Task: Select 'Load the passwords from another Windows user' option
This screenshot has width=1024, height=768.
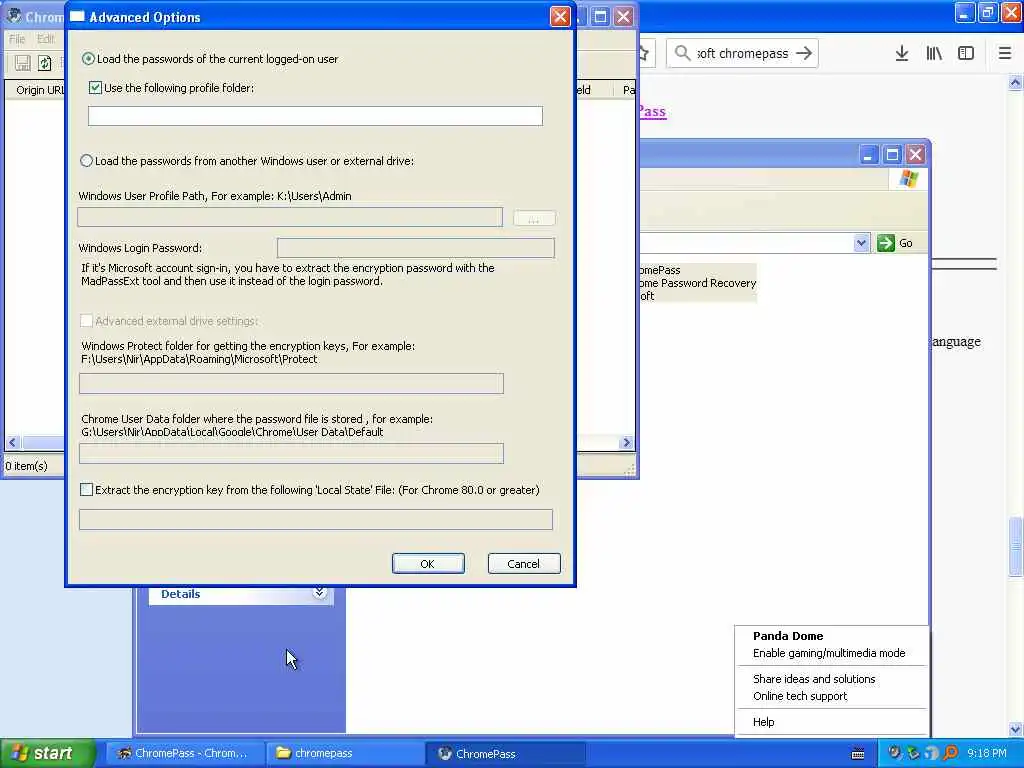Action: click(86, 161)
